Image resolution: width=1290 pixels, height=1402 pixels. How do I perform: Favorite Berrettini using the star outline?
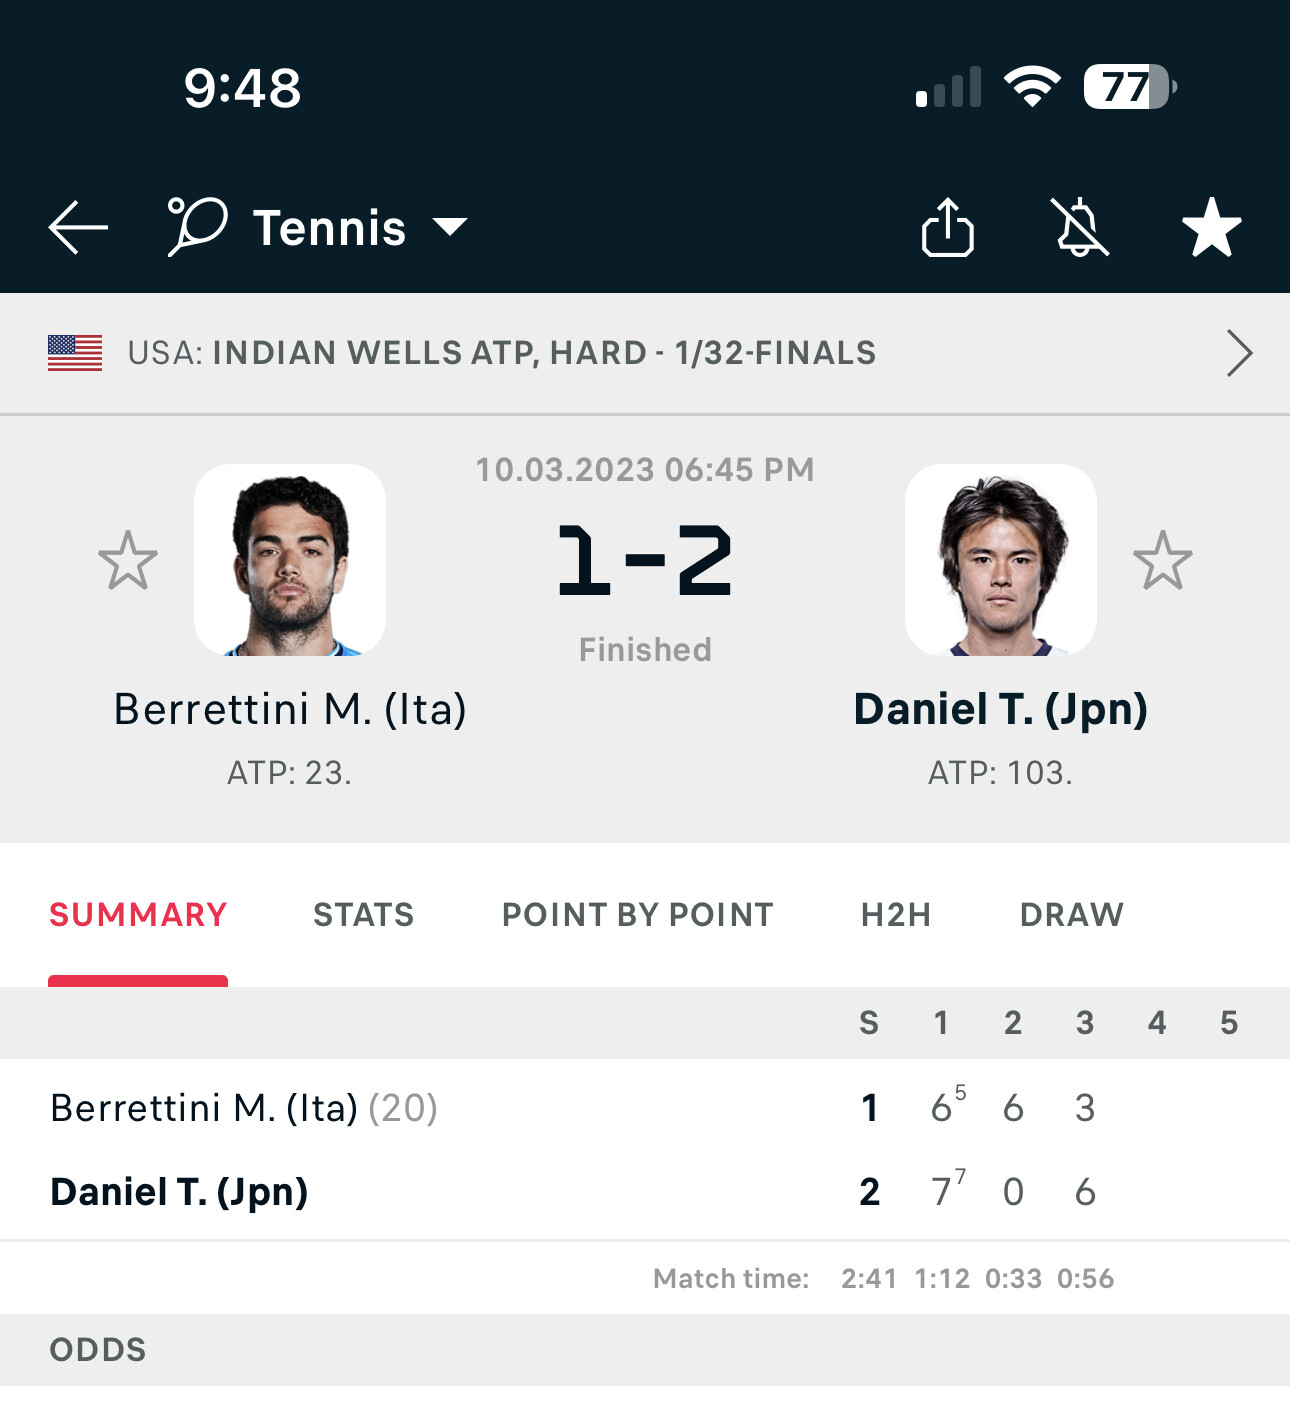click(x=128, y=560)
